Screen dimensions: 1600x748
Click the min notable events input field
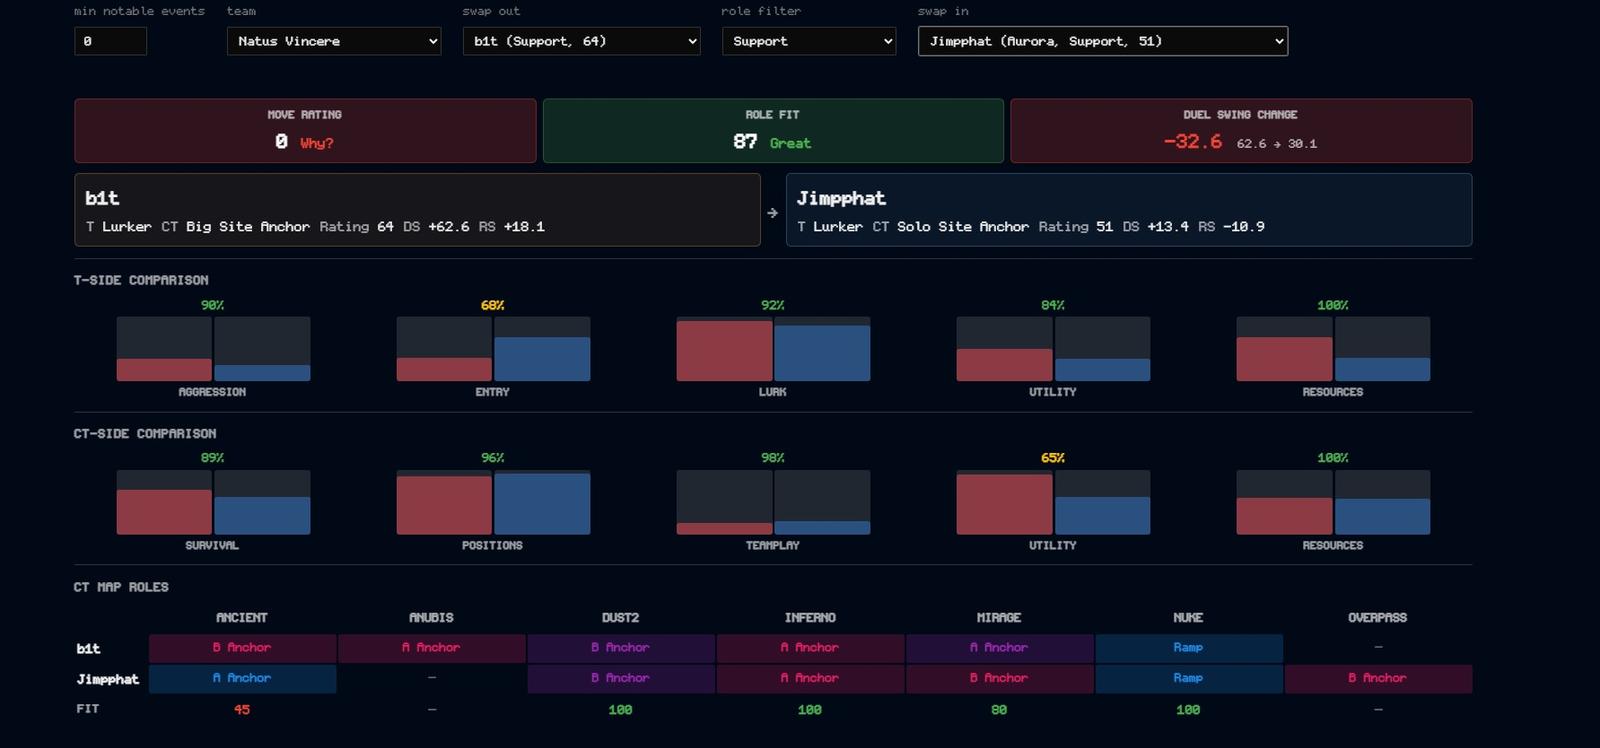[x=111, y=41]
